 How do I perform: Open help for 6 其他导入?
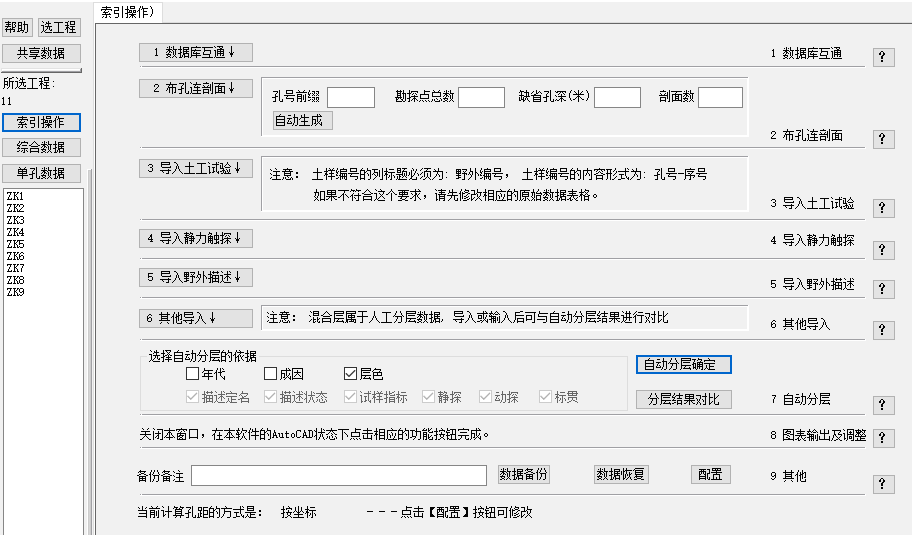[883, 330]
